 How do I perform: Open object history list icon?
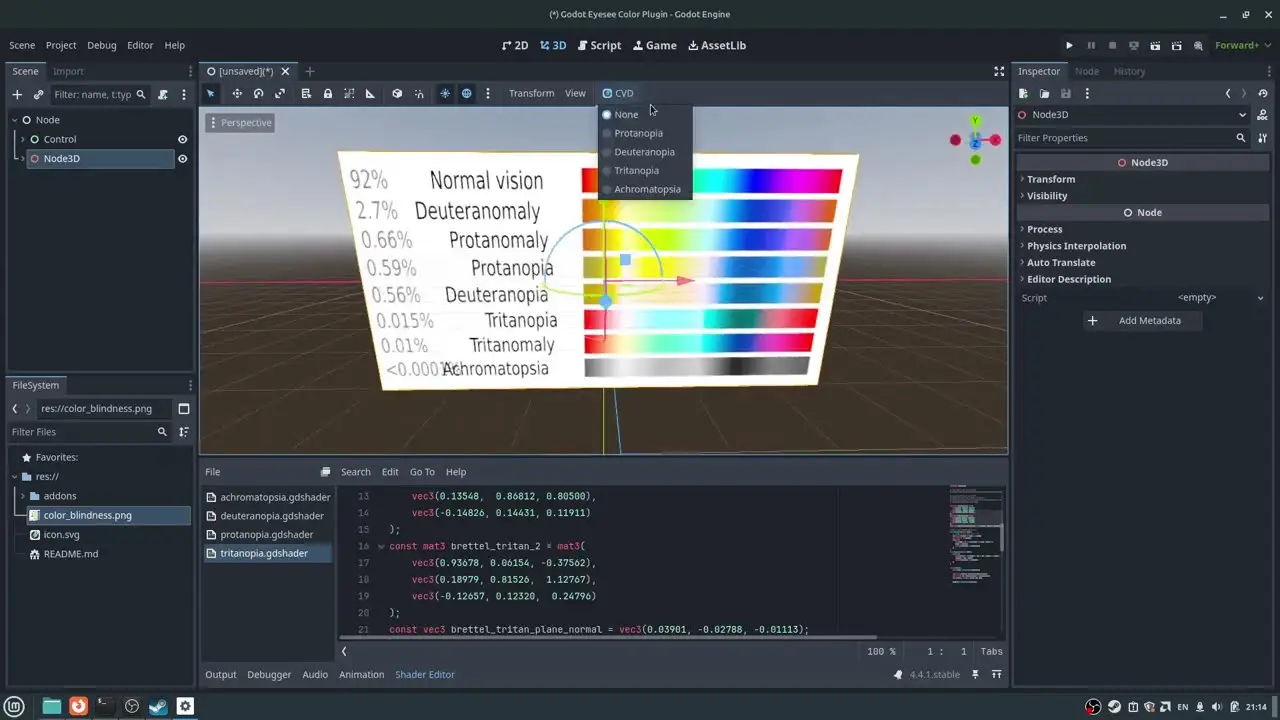tap(1263, 93)
